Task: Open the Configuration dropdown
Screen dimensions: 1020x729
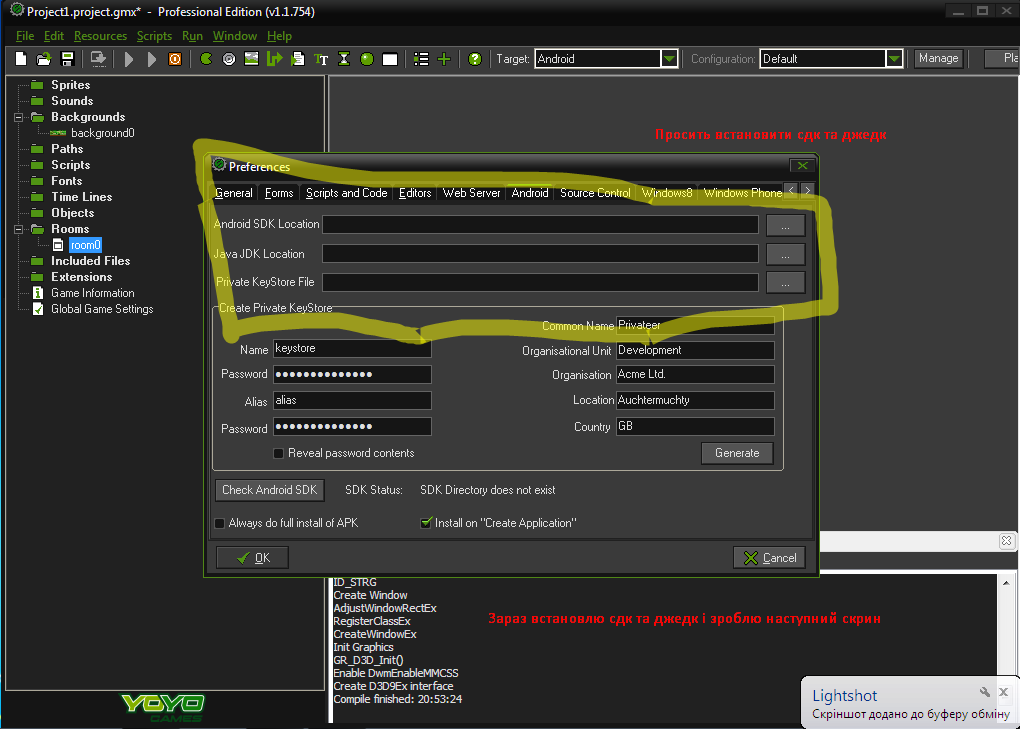Action: tap(894, 59)
